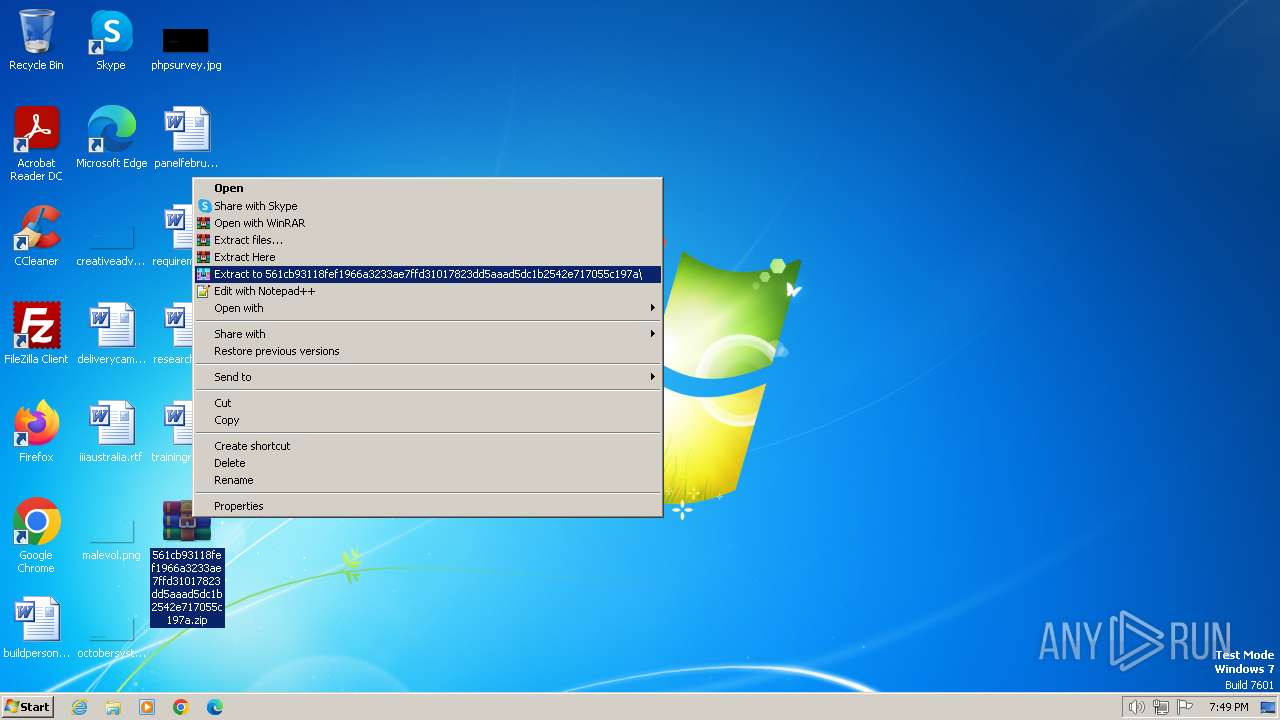Open the network status tray icon
The height and width of the screenshot is (720, 1280).
tap(1161, 707)
